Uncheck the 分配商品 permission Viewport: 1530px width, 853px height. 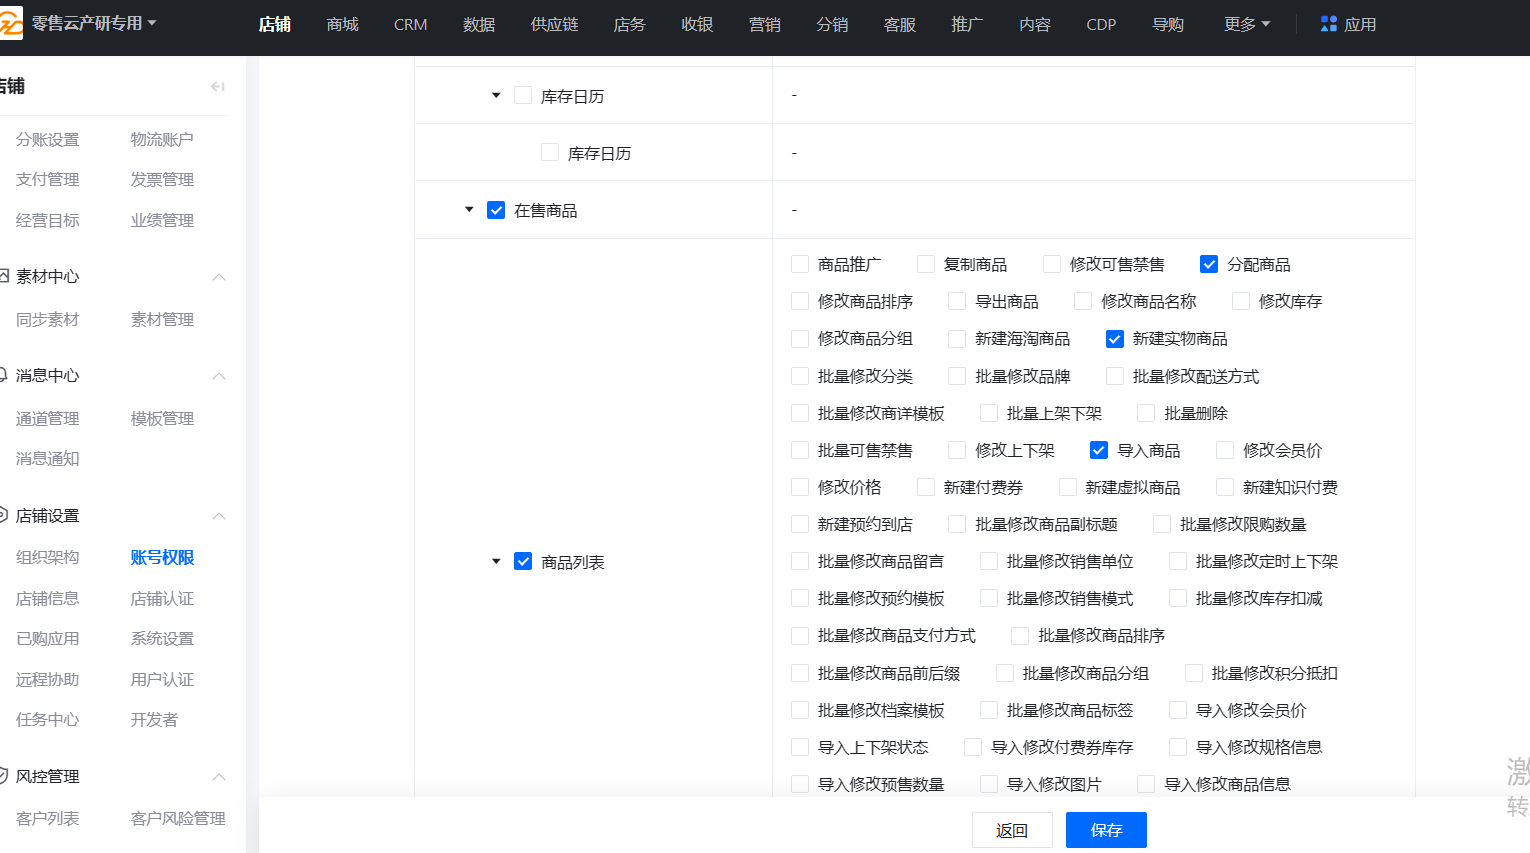pos(1209,264)
